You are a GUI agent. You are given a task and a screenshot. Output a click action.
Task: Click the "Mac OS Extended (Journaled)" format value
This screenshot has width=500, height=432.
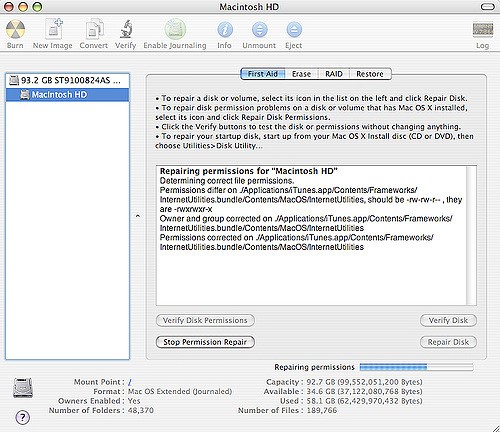click(x=180, y=391)
